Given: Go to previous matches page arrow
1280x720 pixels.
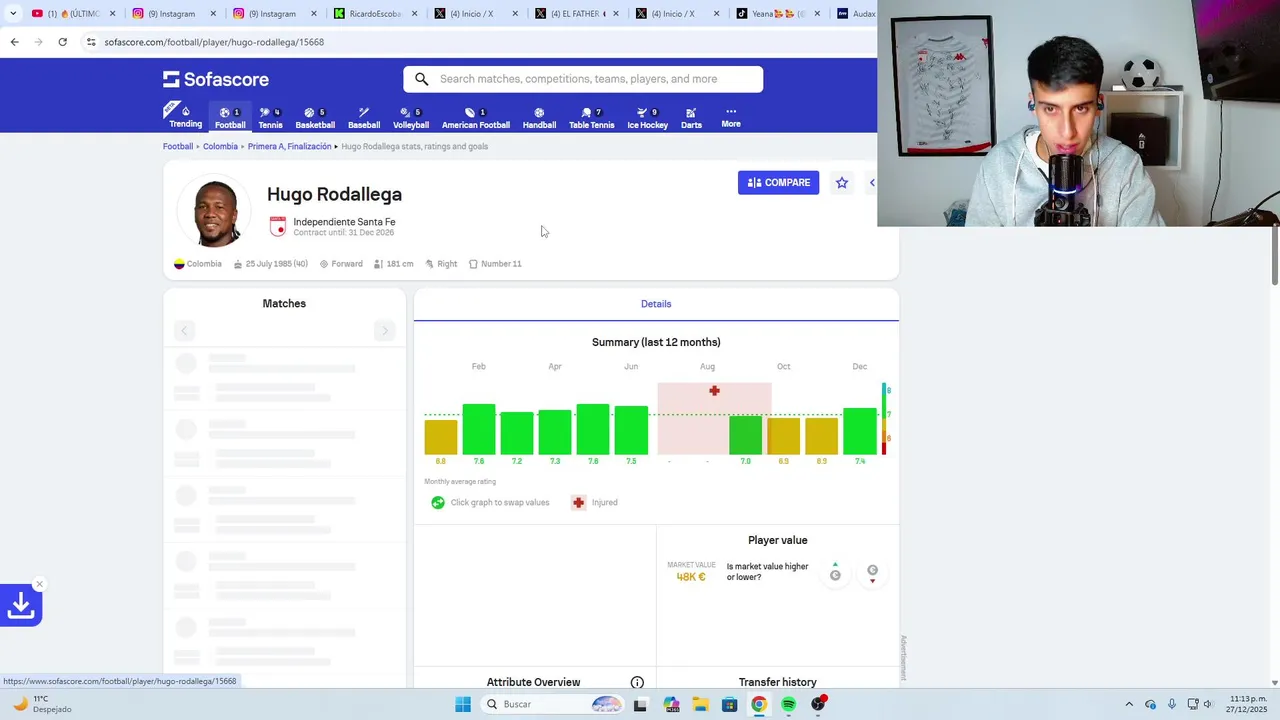Looking at the screenshot, I should pyautogui.click(x=184, y=331).
